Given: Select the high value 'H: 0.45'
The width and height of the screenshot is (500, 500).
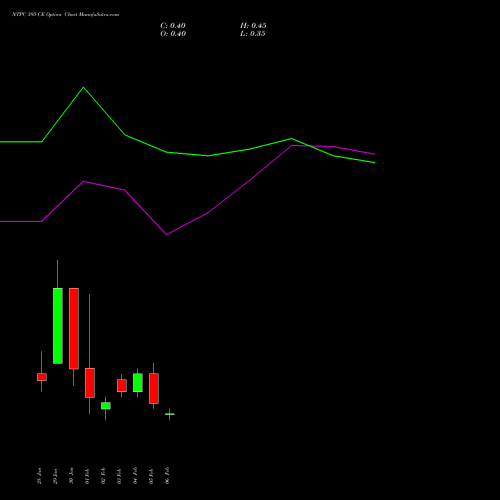Looking at the screenshot, I should pos(253,26).
